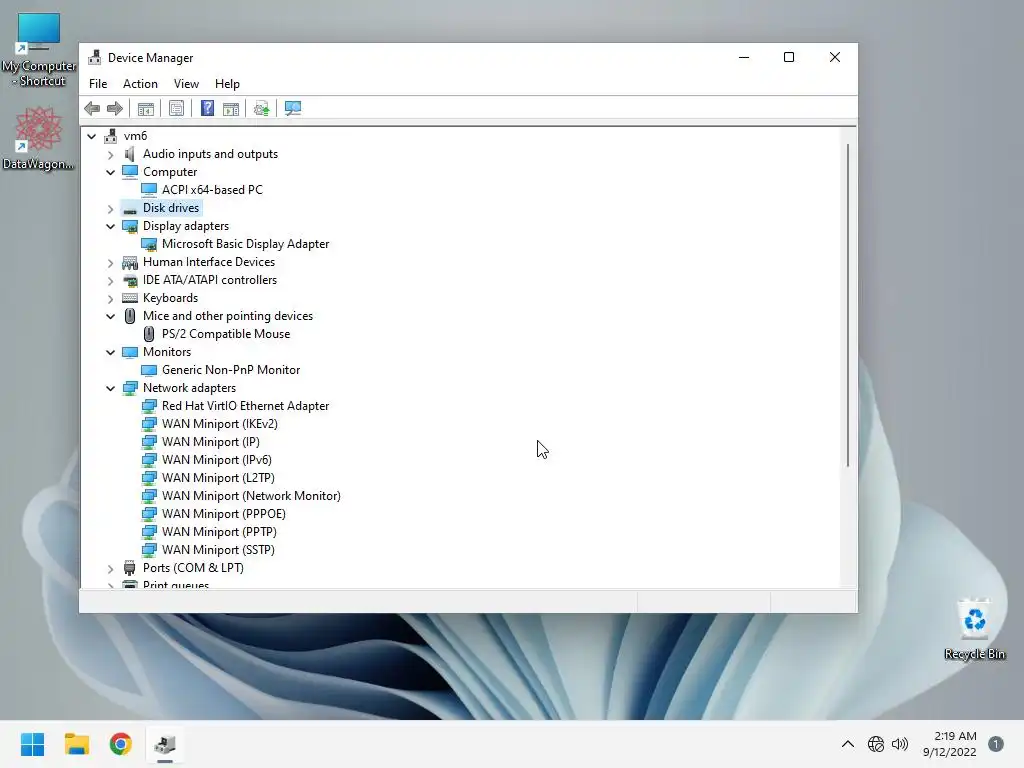Select WAN Miniport (SSTP)
Viewport: 1024px width, 768px height.
pos(218,550)
